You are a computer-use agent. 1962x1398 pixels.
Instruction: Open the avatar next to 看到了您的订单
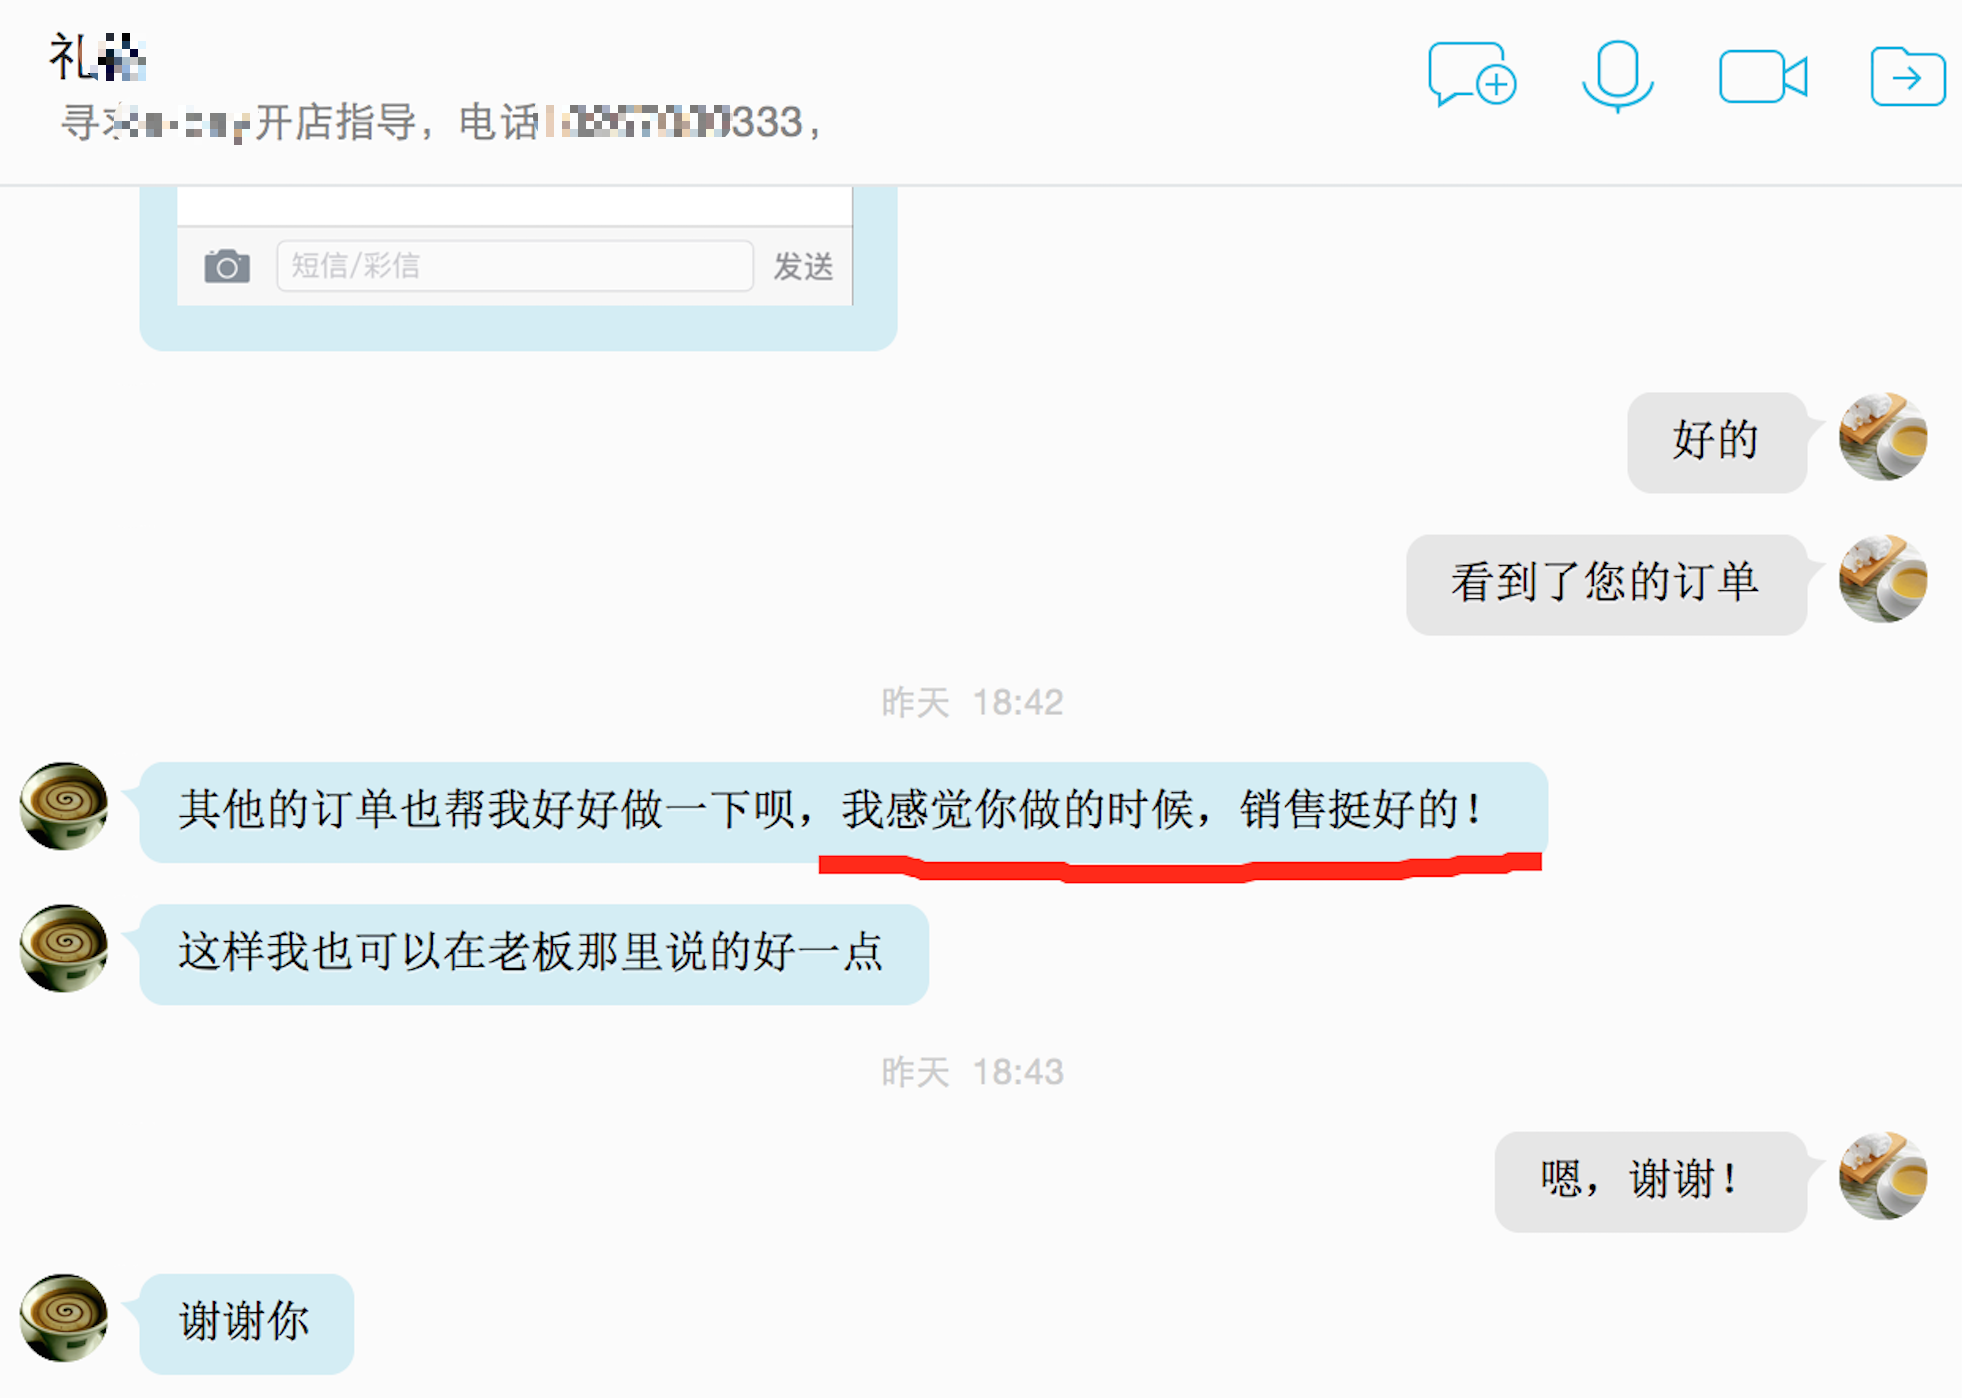tap(1883, 579)
